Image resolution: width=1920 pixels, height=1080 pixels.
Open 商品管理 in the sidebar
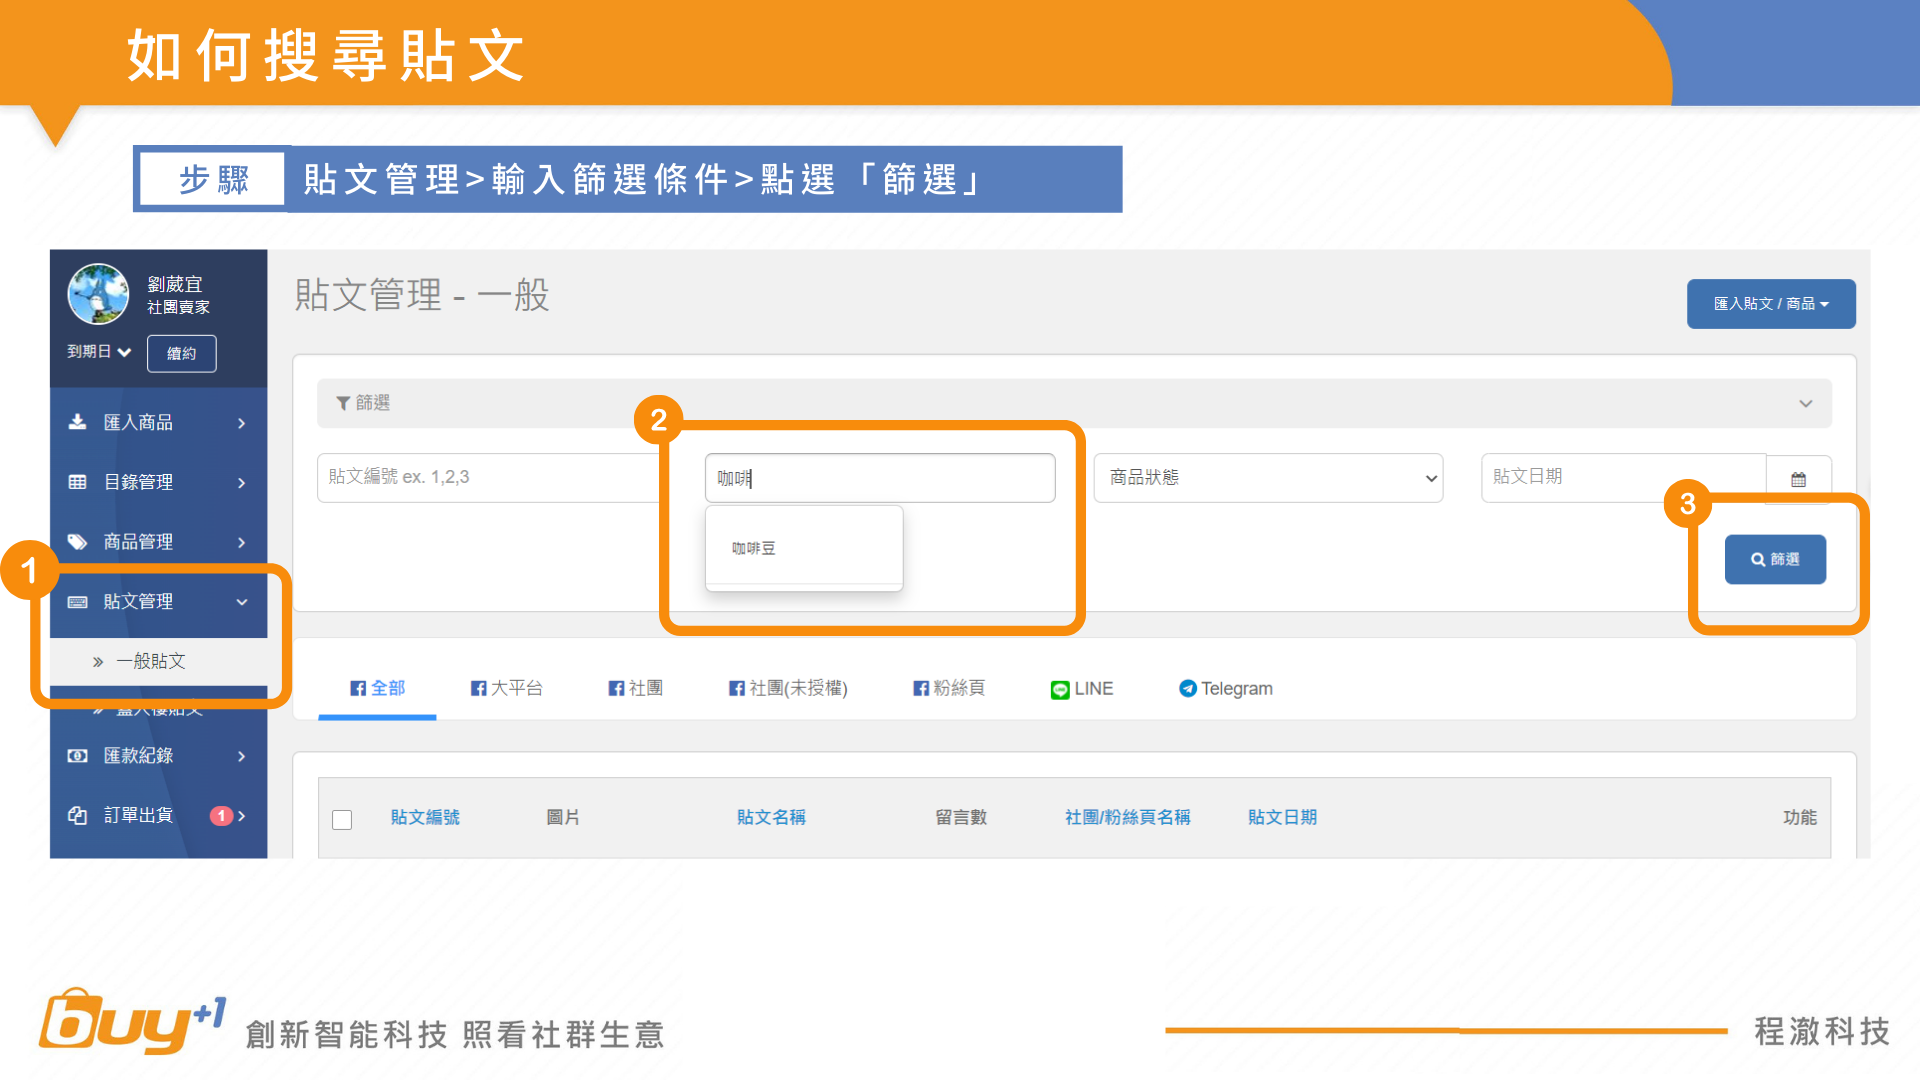pyautogui.click(x=139, y=542)
